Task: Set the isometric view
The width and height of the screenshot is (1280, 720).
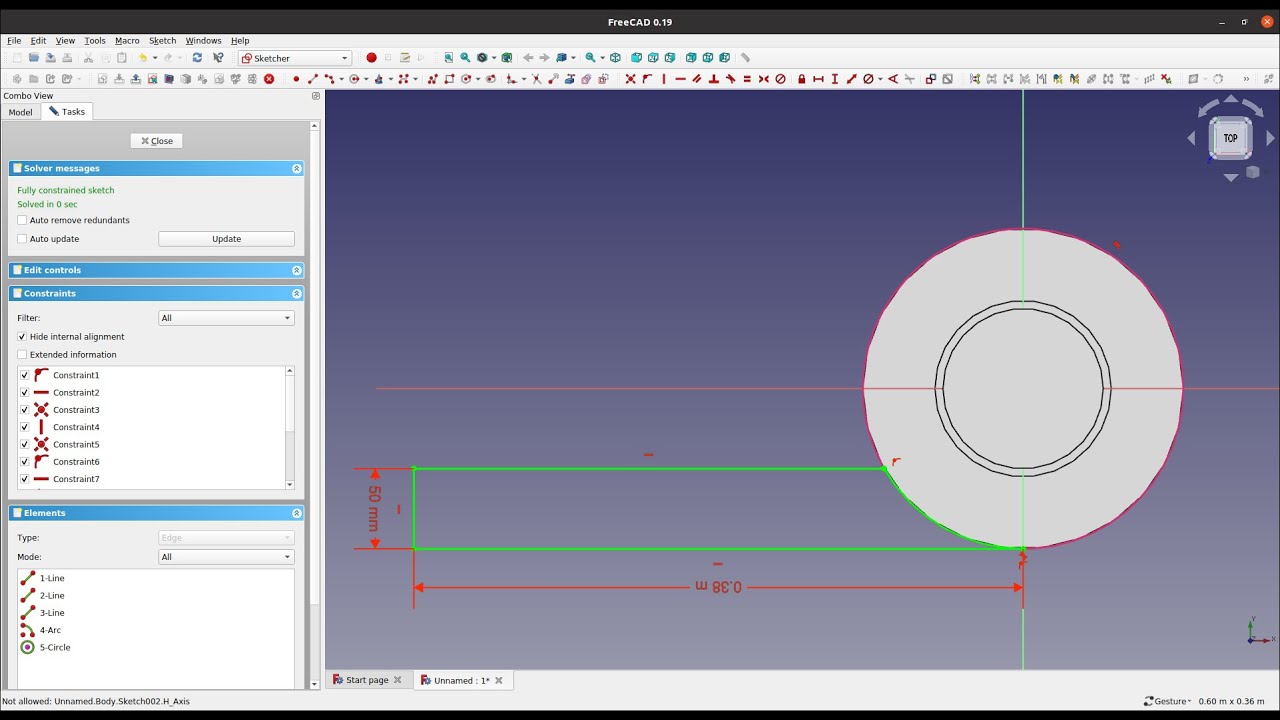Action: pyautogui.click(x=615, y=58)
